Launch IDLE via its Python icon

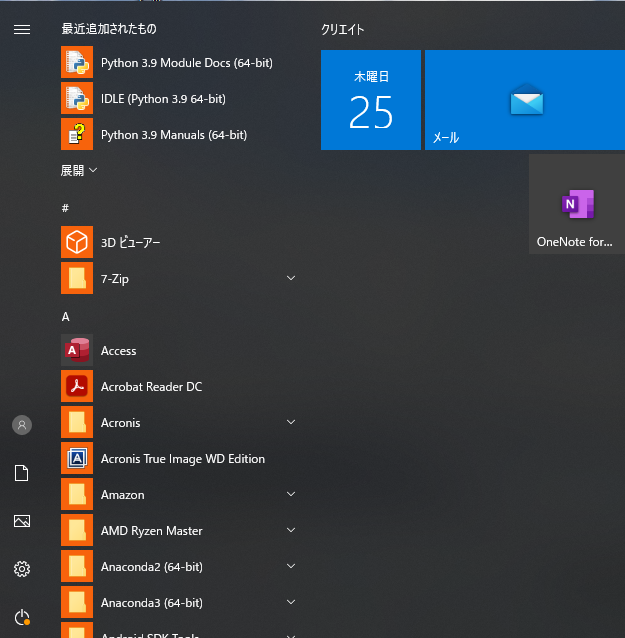click(x=77, y=98)
